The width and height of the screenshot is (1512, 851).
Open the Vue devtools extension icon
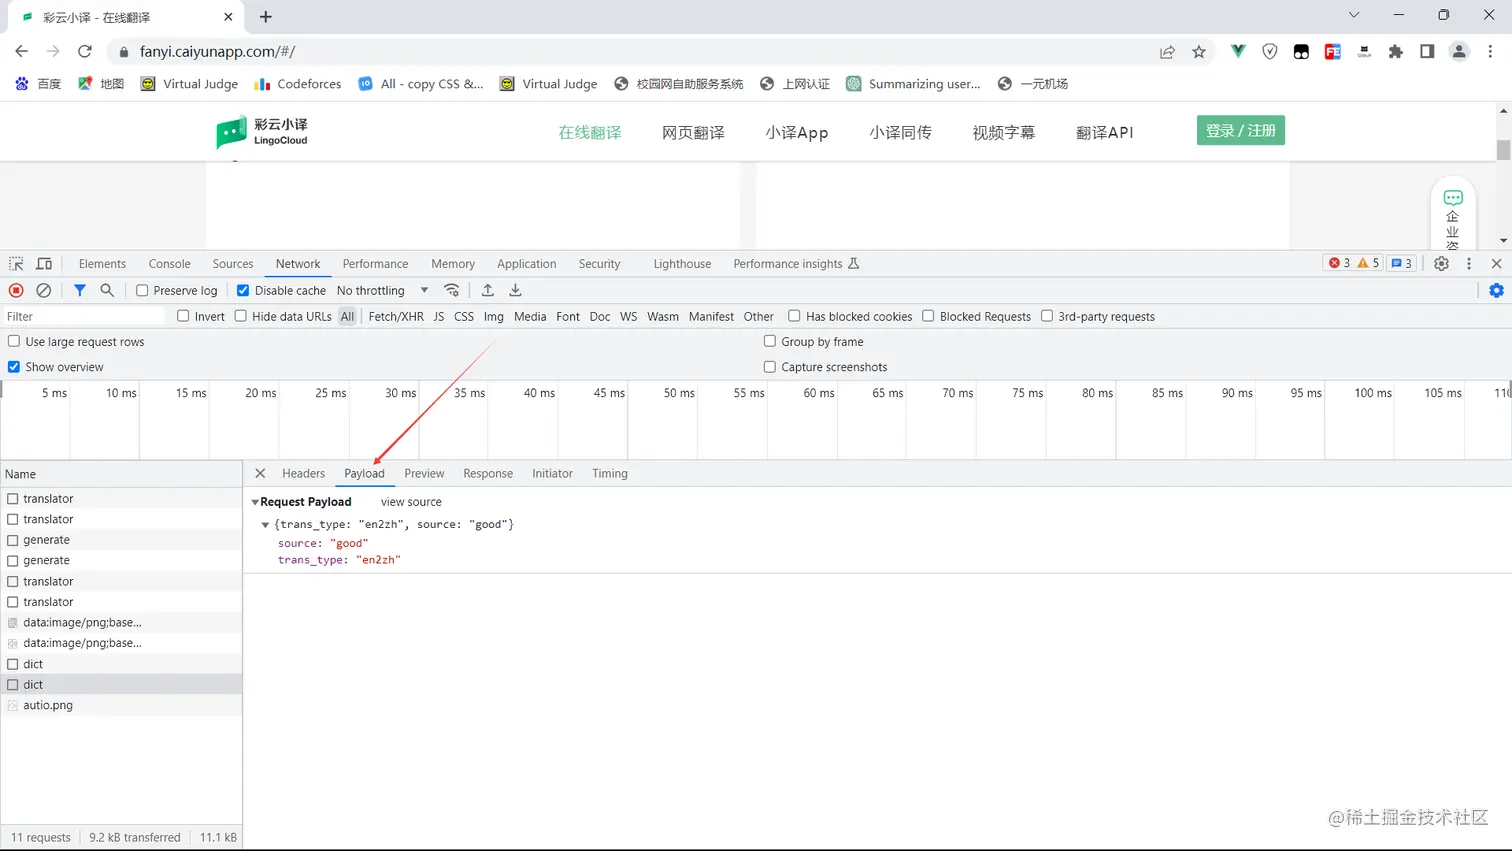point(1238,51)
